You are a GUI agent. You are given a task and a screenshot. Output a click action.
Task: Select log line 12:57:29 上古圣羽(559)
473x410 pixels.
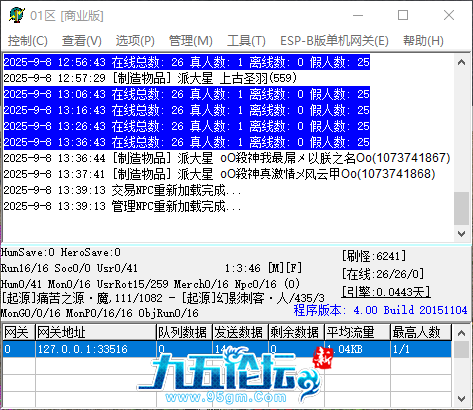click(150, 78)
